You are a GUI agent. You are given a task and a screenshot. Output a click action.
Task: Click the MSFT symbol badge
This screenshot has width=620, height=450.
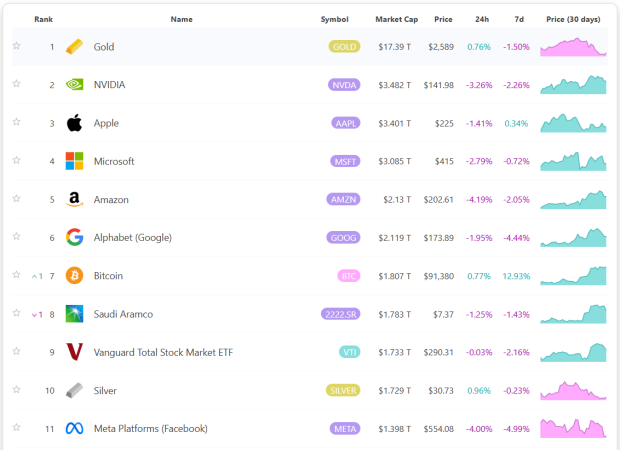tap(345, 161)
